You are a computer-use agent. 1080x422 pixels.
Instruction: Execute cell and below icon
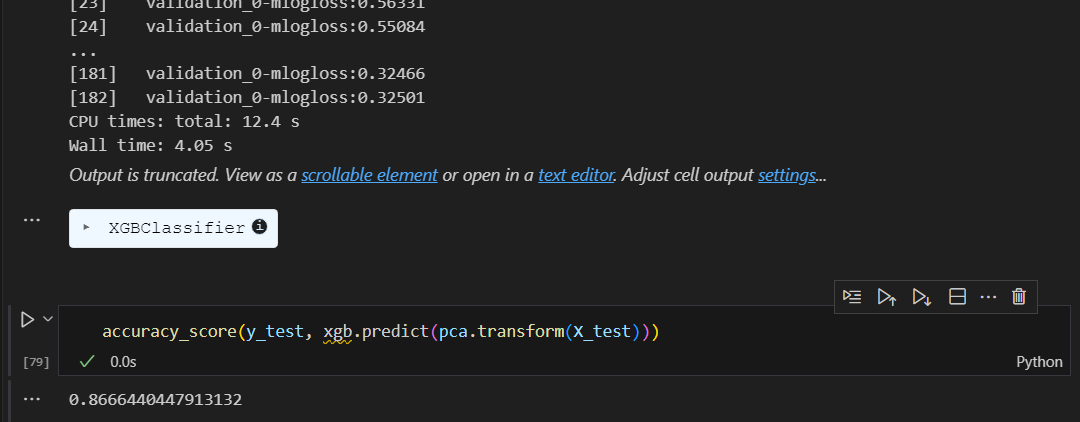pos(922,297)
